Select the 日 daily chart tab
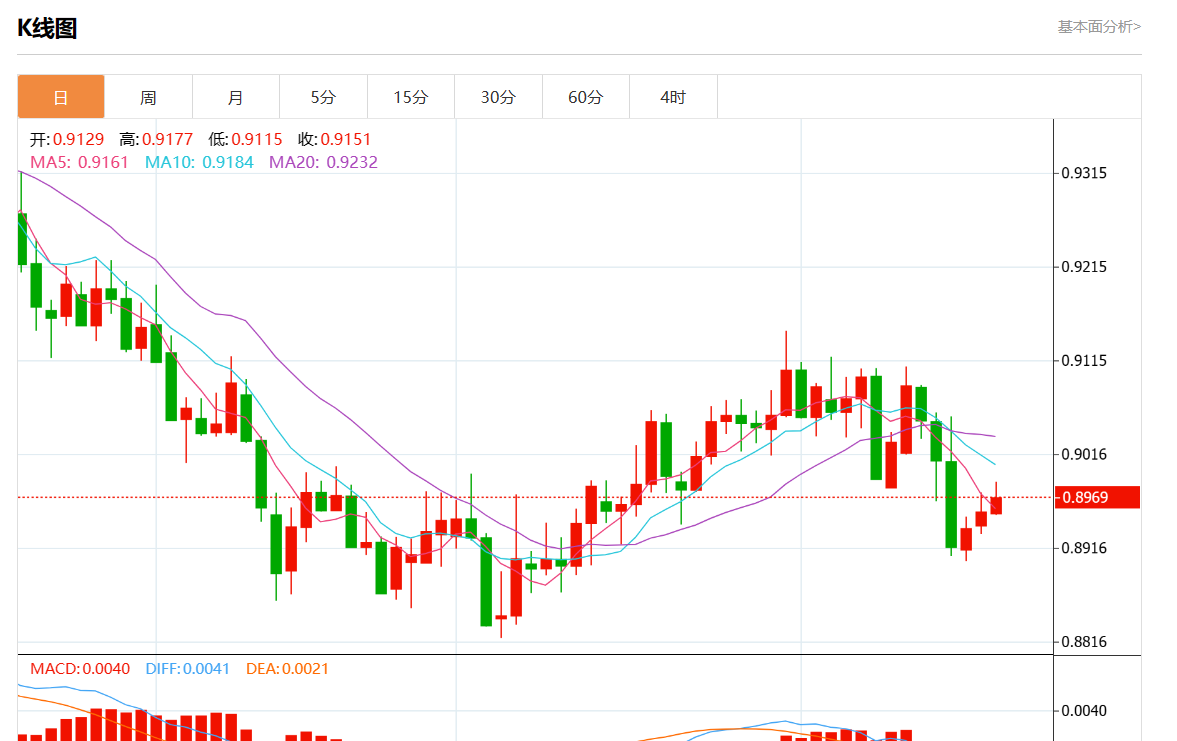The height and width of the screenshot is (741, 1177). 61,97
